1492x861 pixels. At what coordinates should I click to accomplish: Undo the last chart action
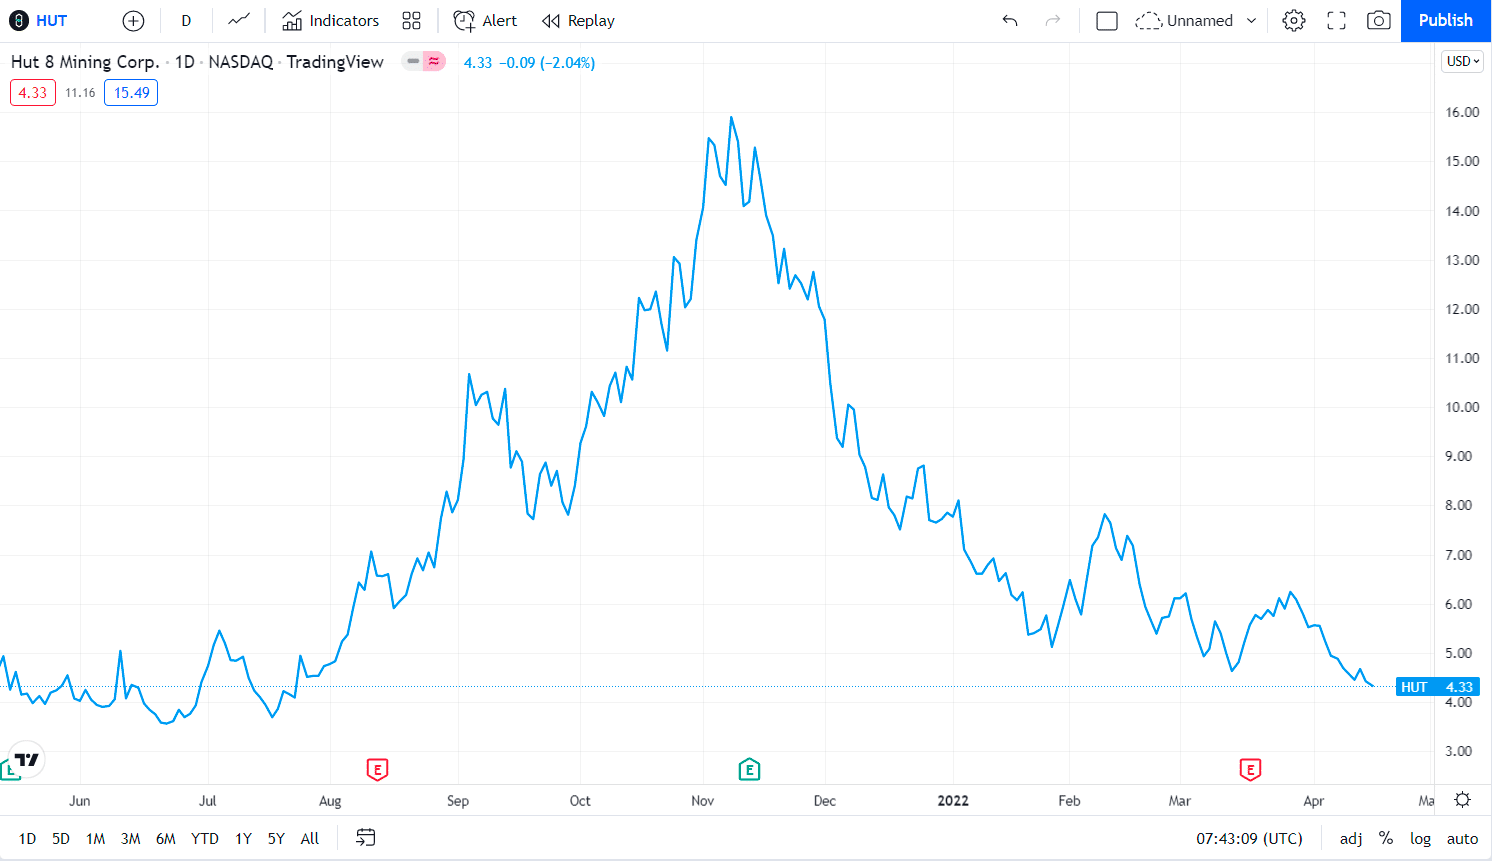tap(1010, 20)
